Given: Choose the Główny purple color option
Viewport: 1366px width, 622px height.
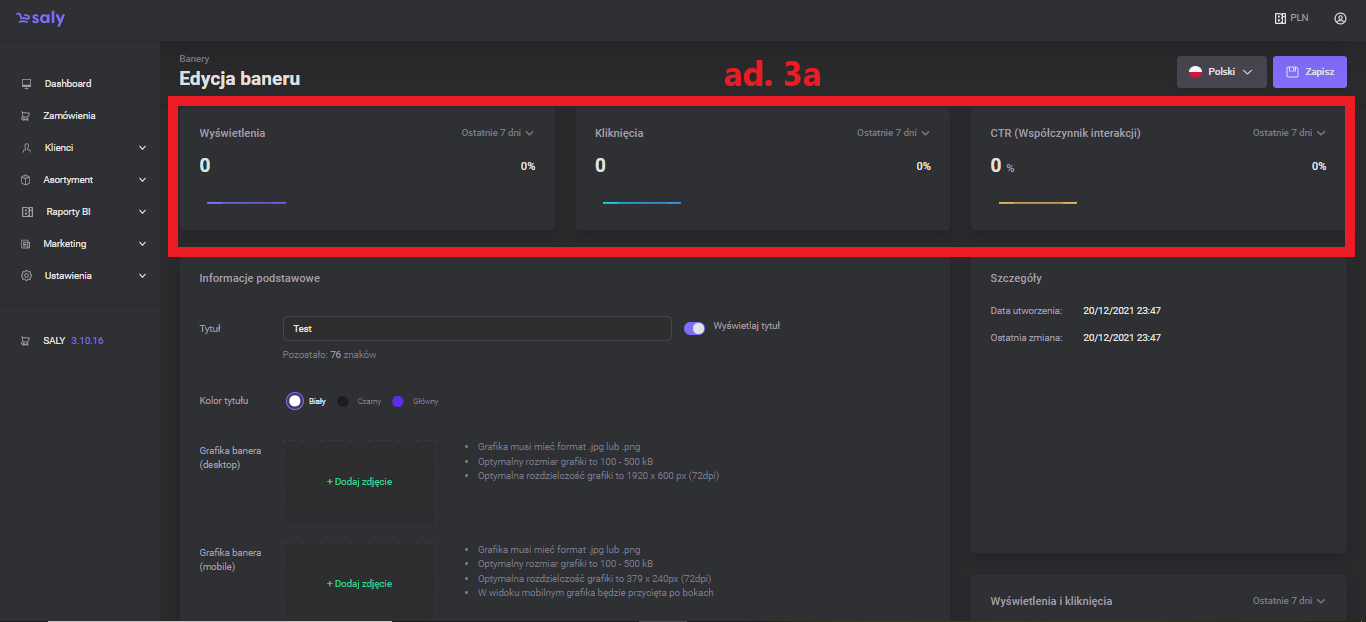Looking at the screenshot, I should pyautogui.click(x=398, y=401).
